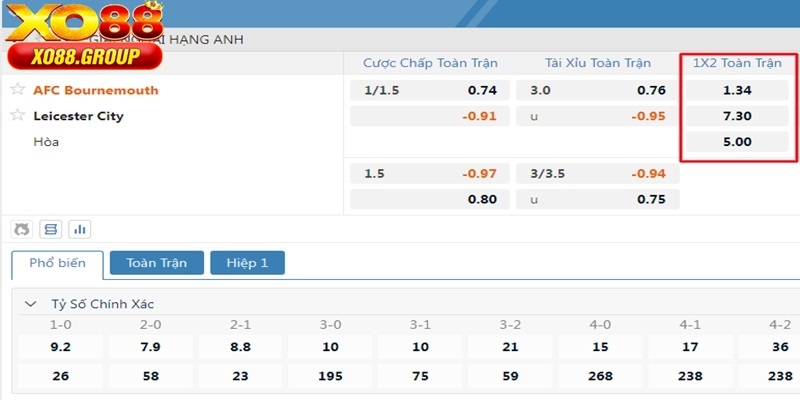Pick Leicester win odds 7.30
800x400 pixels.
tap(737, 116)
